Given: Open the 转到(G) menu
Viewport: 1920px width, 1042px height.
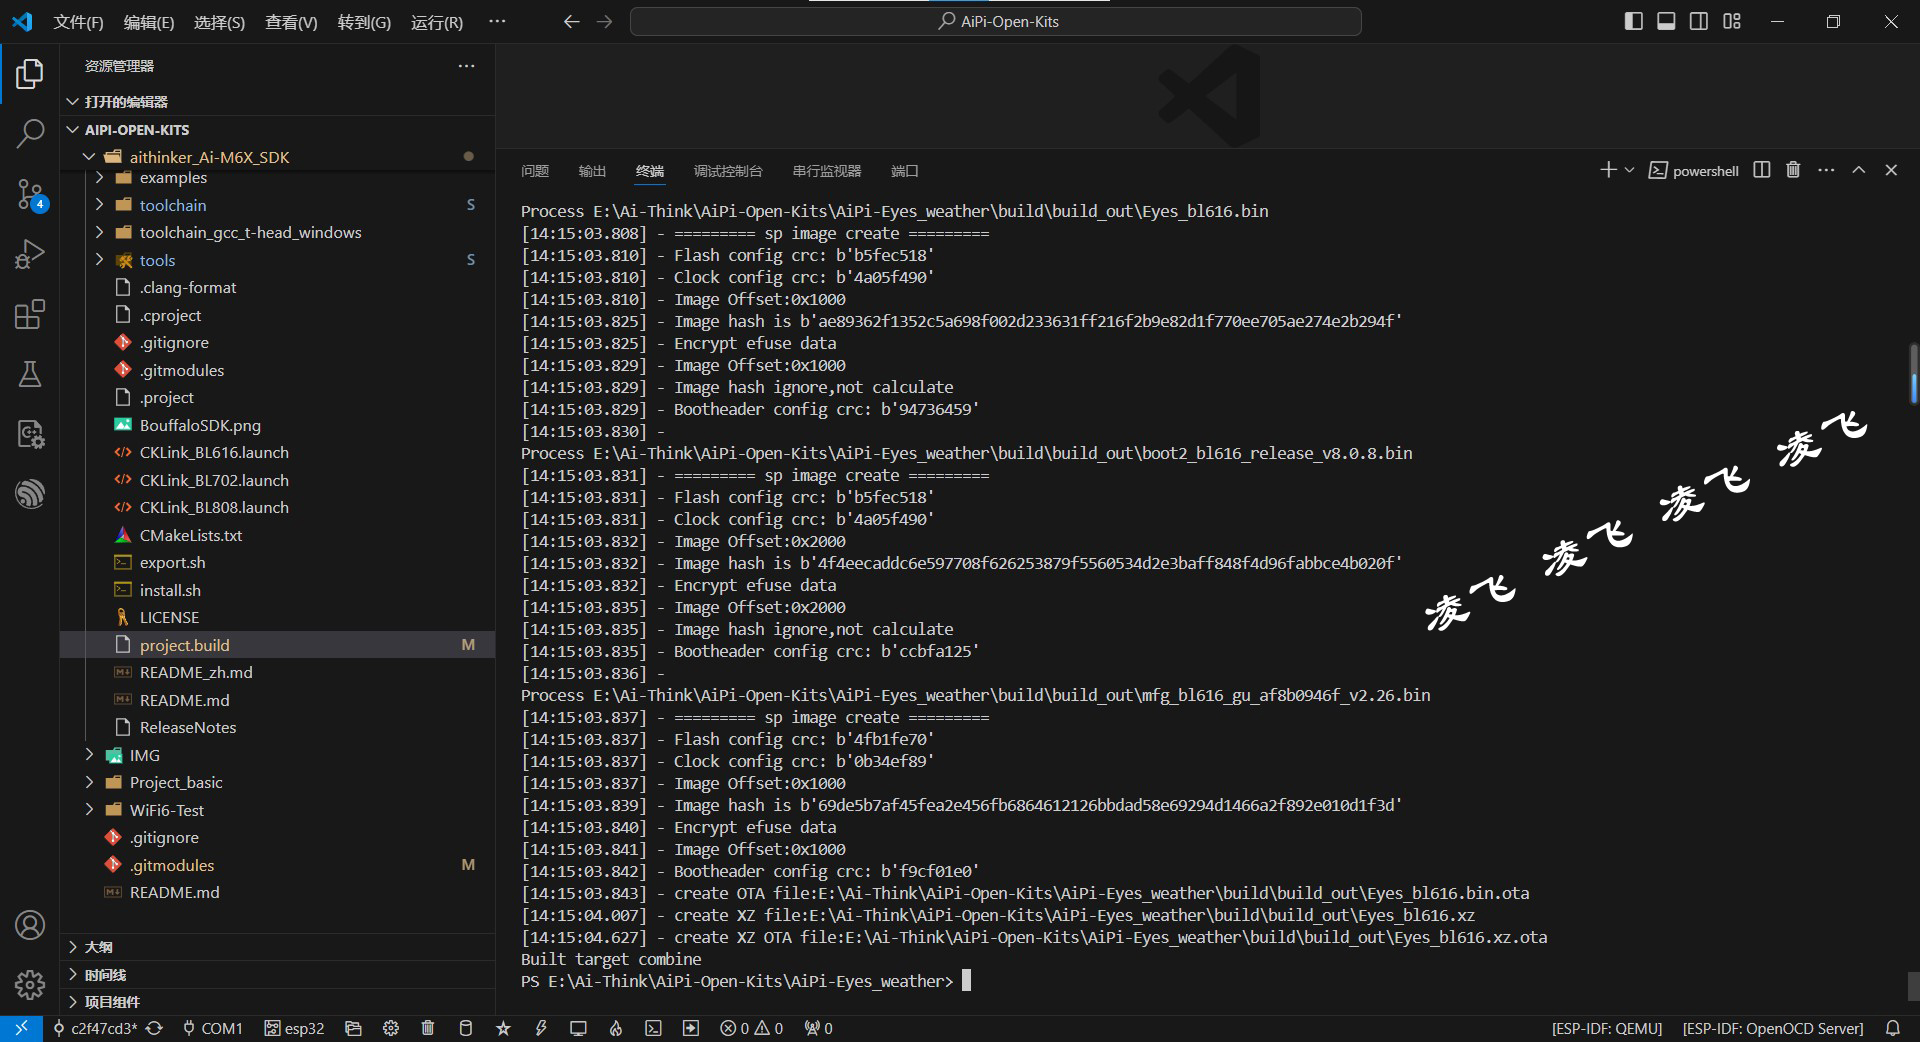Looking at the screenshot, I should (x=364, y=22).
